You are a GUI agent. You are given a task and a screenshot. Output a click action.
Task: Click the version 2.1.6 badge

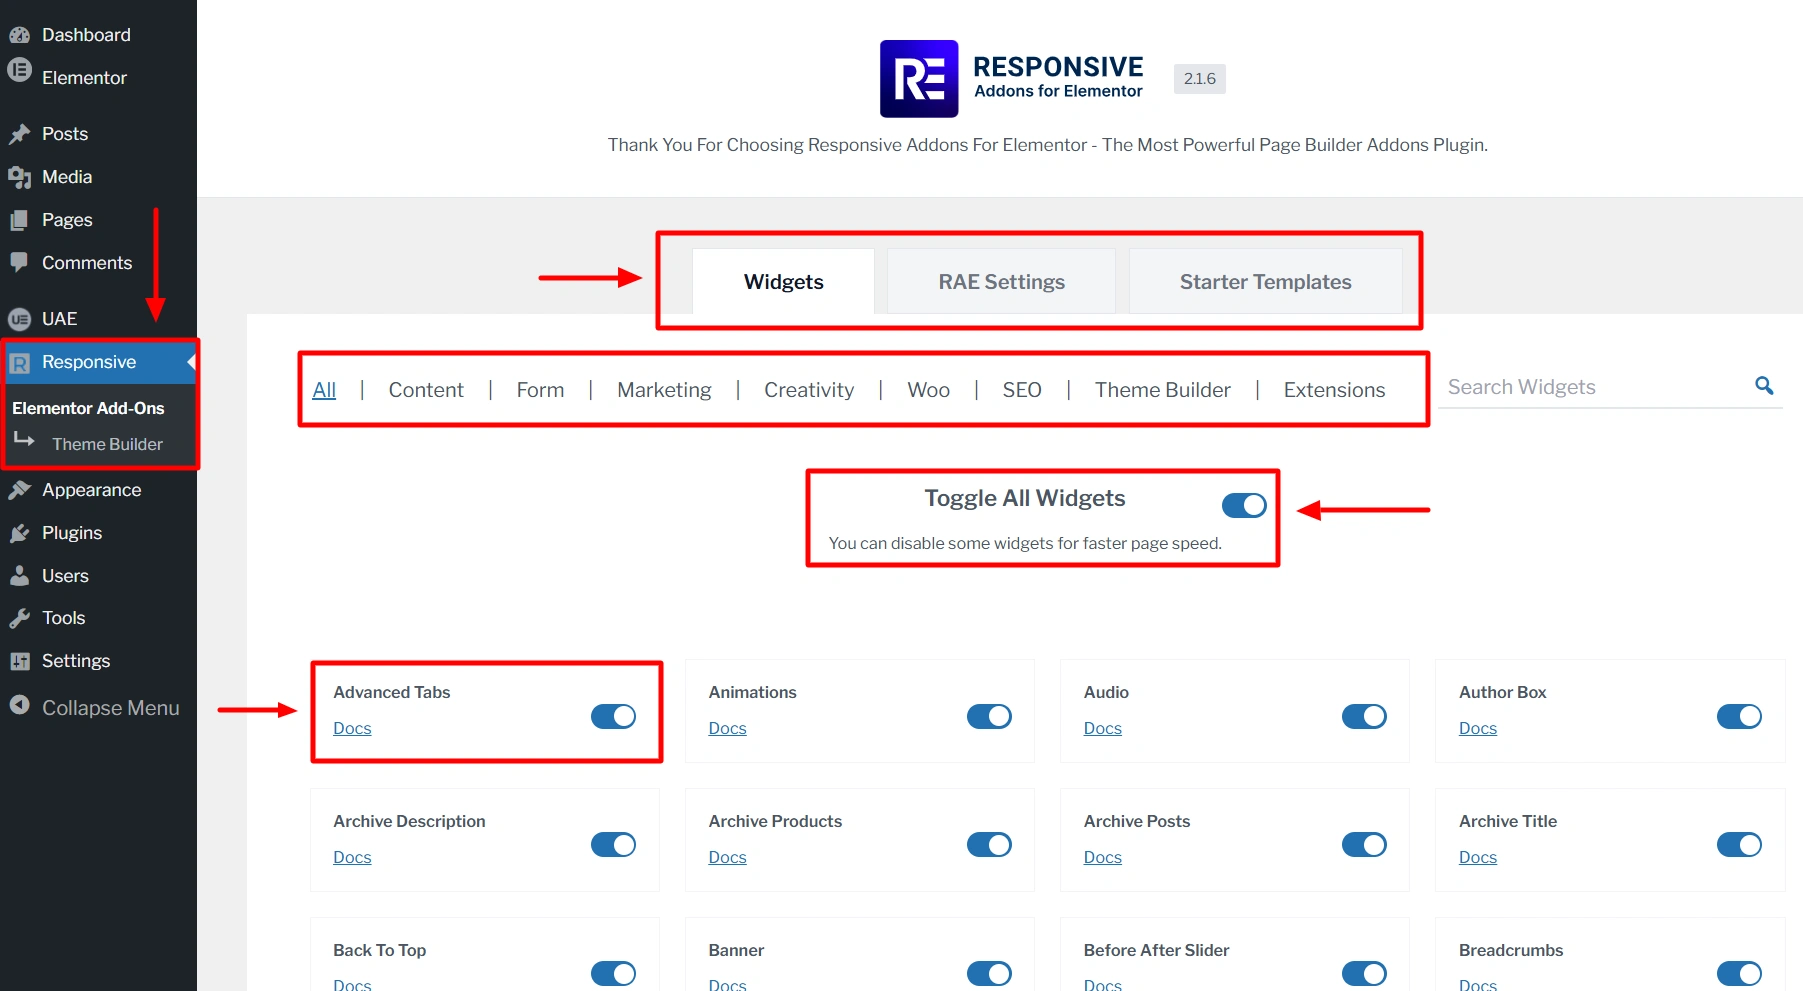pyautogui.click(x=1199, y=78)
